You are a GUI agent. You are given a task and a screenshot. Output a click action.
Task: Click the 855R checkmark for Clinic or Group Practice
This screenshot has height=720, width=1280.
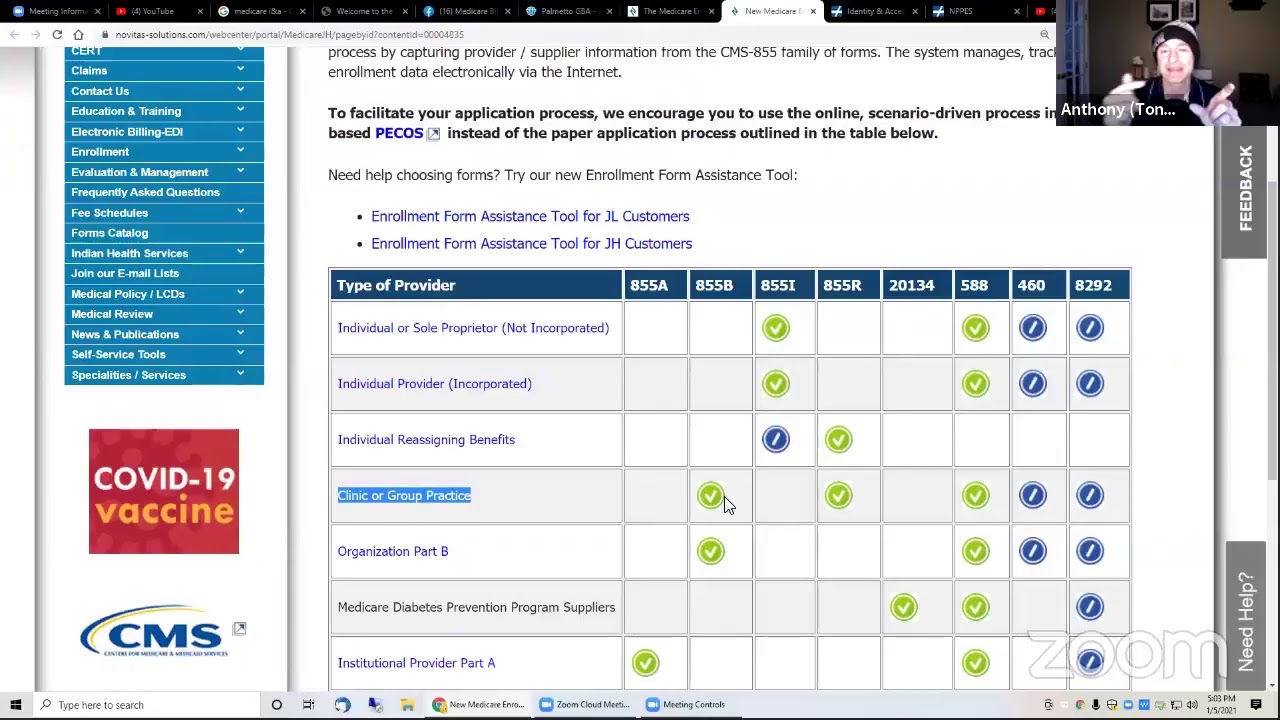[x=839, y=496]
